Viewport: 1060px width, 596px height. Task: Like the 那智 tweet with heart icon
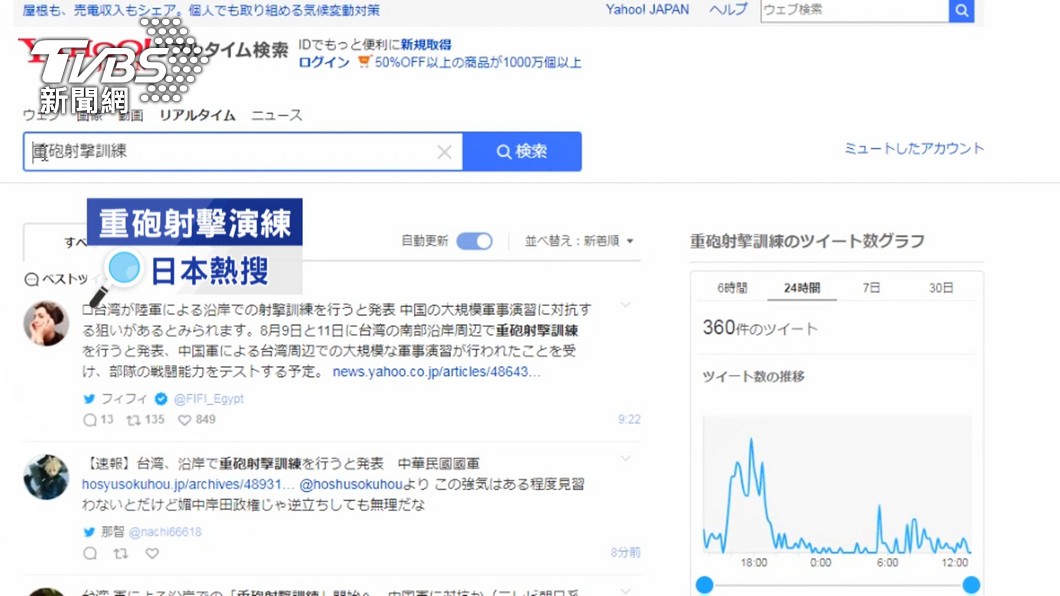pyautogui.click(x=152, y=553)
